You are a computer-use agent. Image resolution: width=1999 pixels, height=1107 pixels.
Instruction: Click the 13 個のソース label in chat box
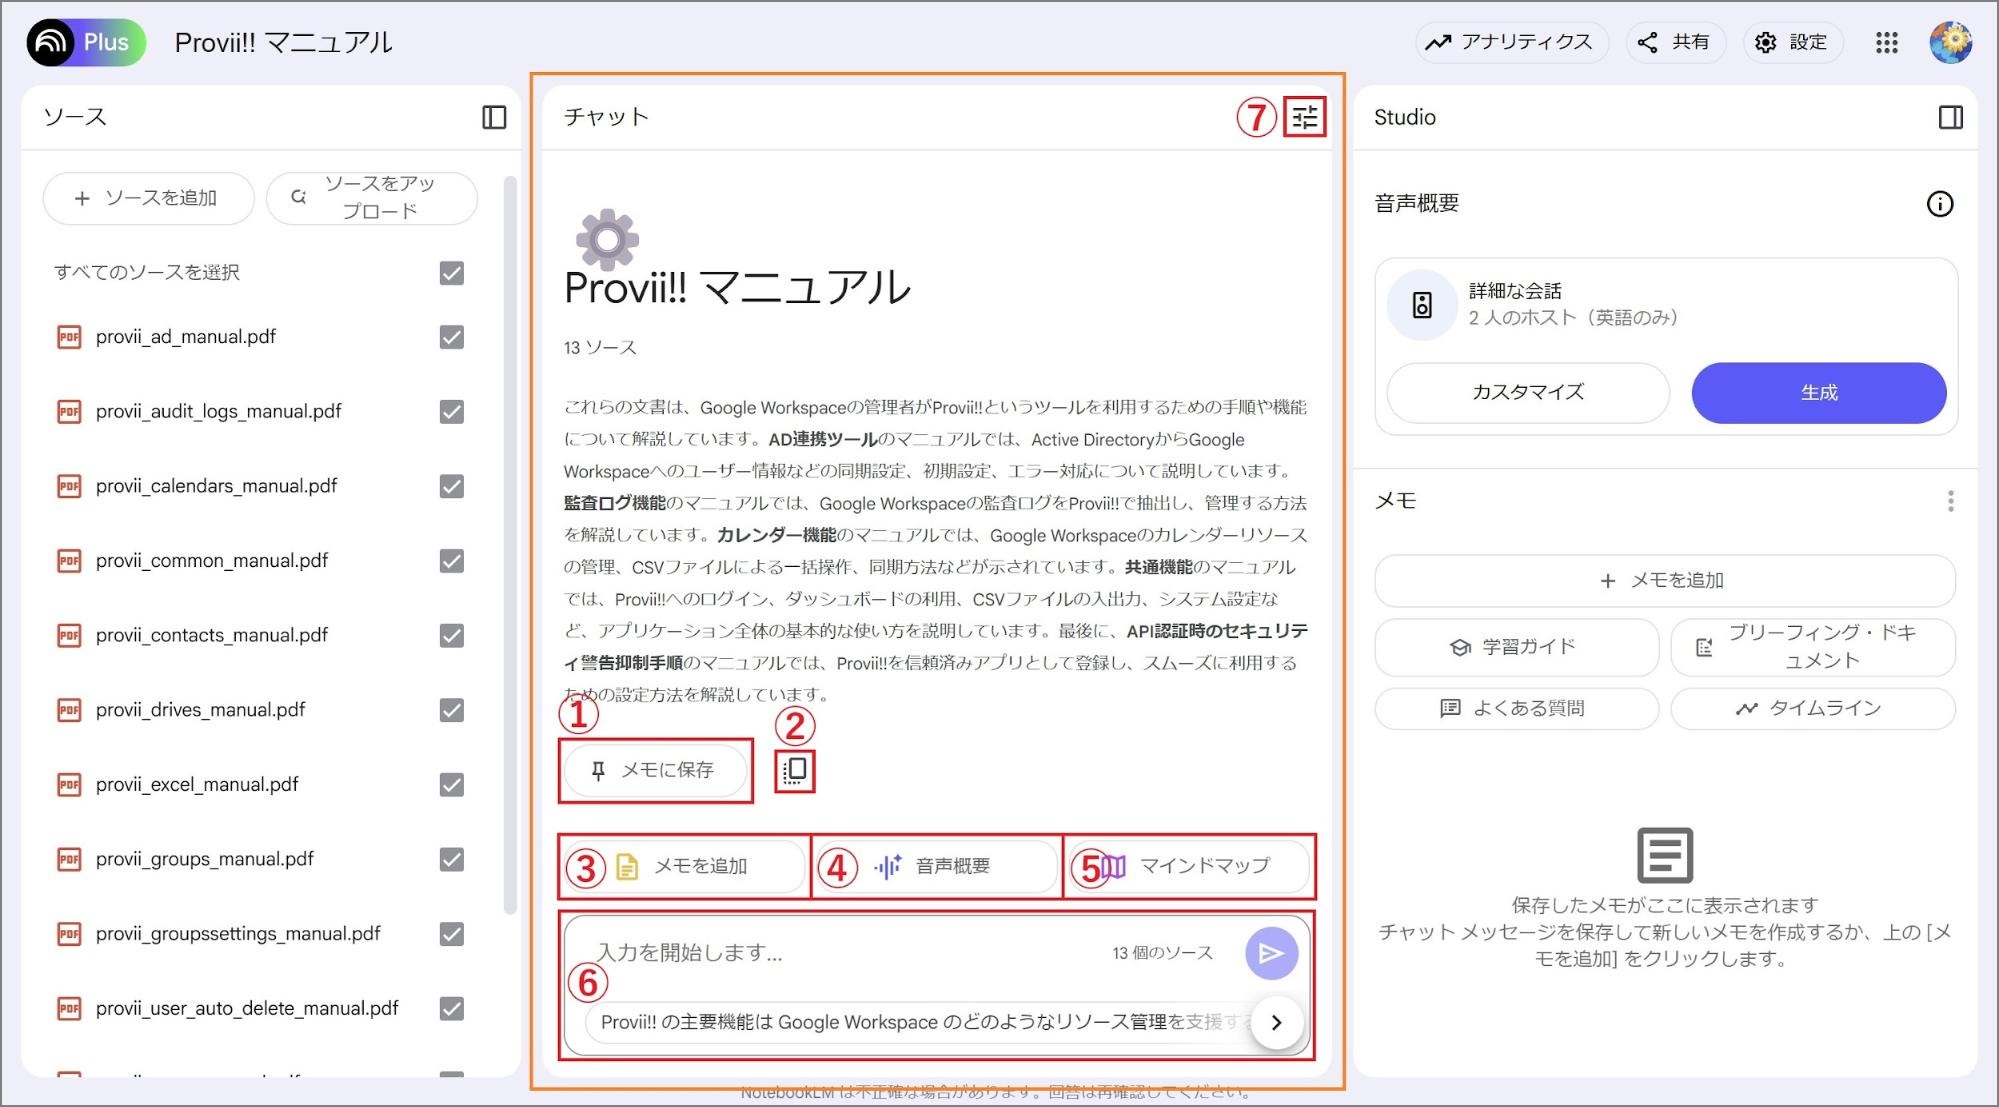[1162, 953]
